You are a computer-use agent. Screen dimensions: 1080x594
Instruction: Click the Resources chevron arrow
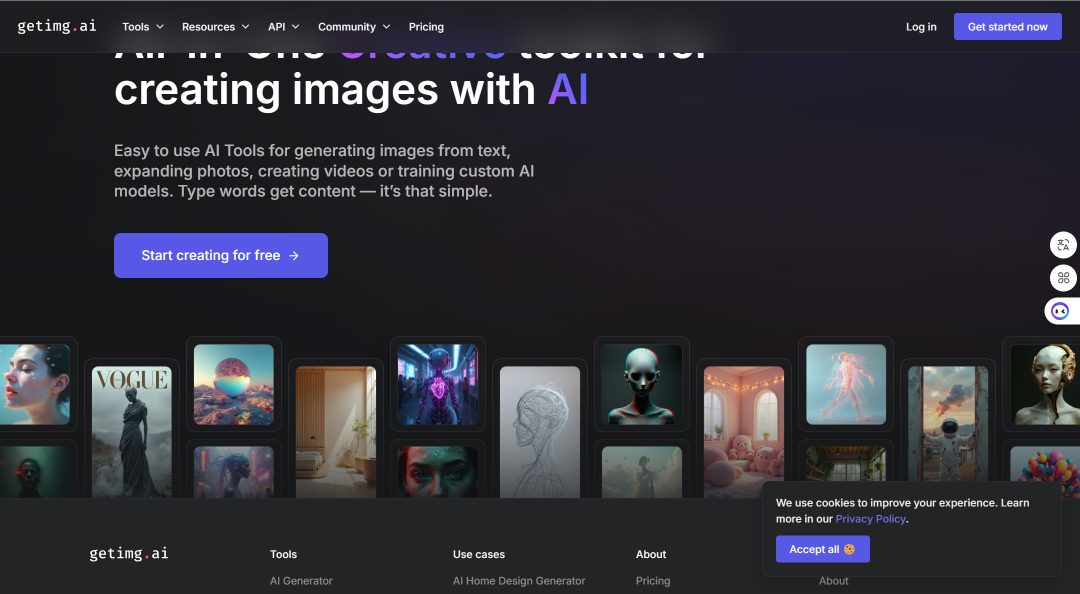[245, 27]
